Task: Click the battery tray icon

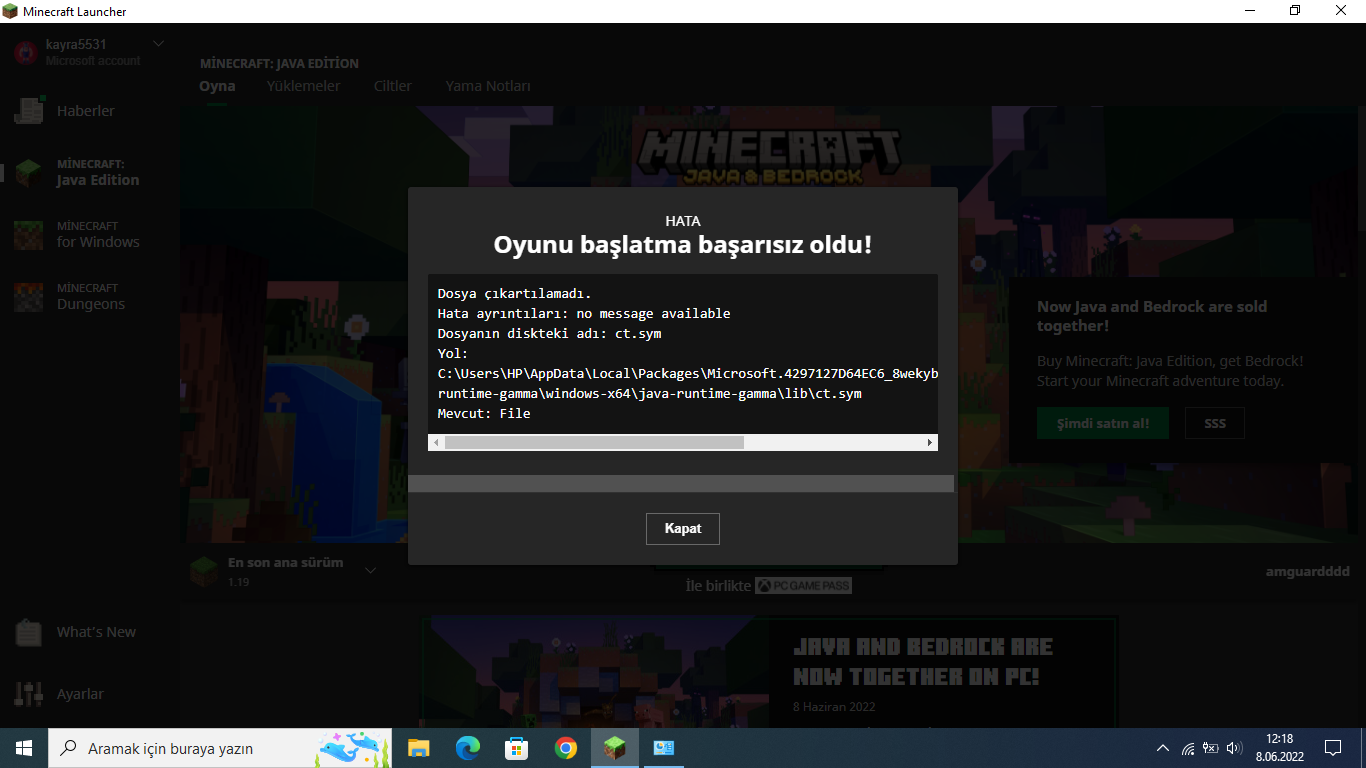Action: click(1210, 748)
